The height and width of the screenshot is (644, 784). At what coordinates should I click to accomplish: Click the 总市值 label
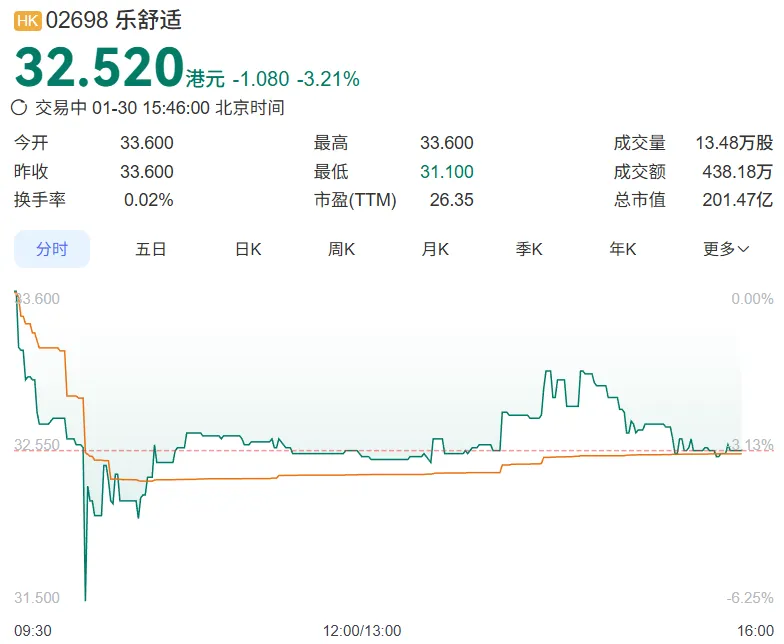click(x=640, y=200)
